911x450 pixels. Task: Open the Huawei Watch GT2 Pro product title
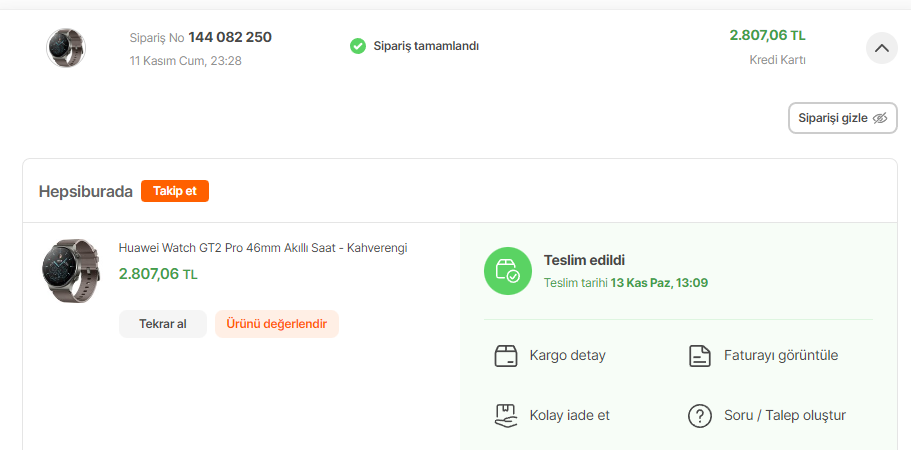(x=263, y=248)
